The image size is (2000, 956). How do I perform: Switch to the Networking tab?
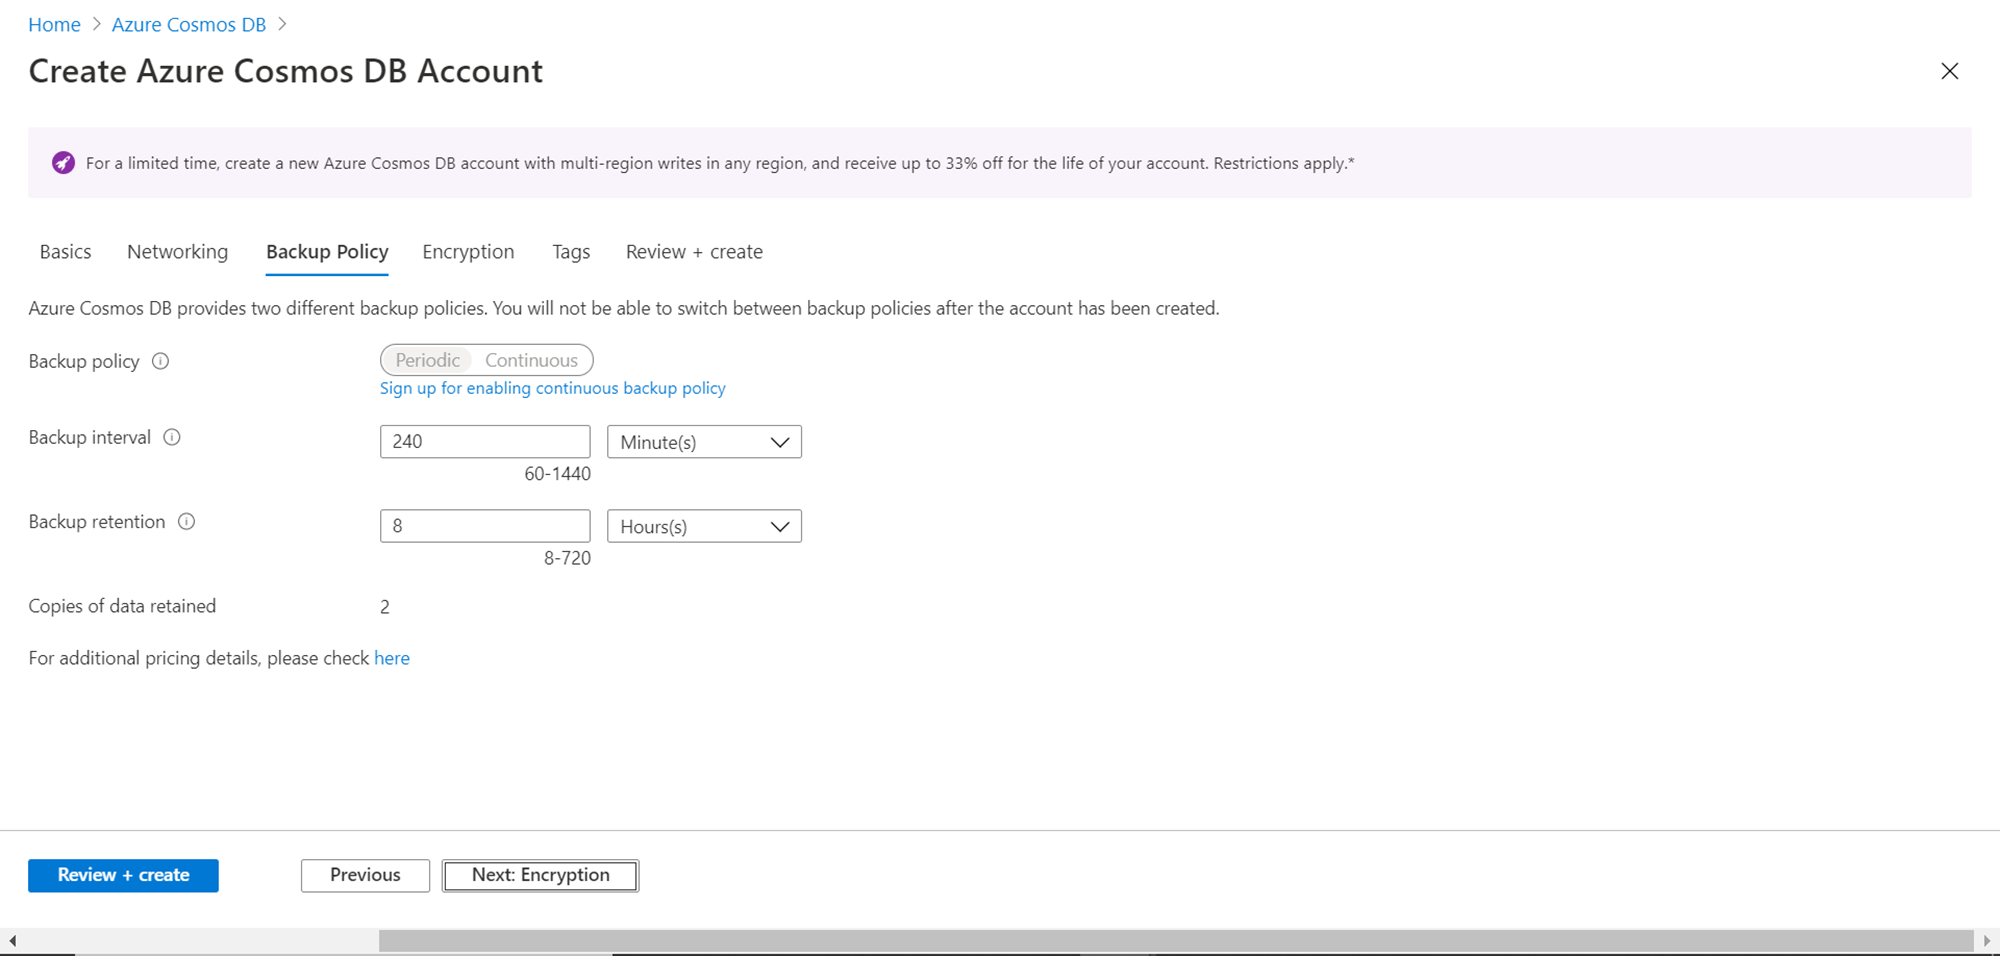pos(177,252)
